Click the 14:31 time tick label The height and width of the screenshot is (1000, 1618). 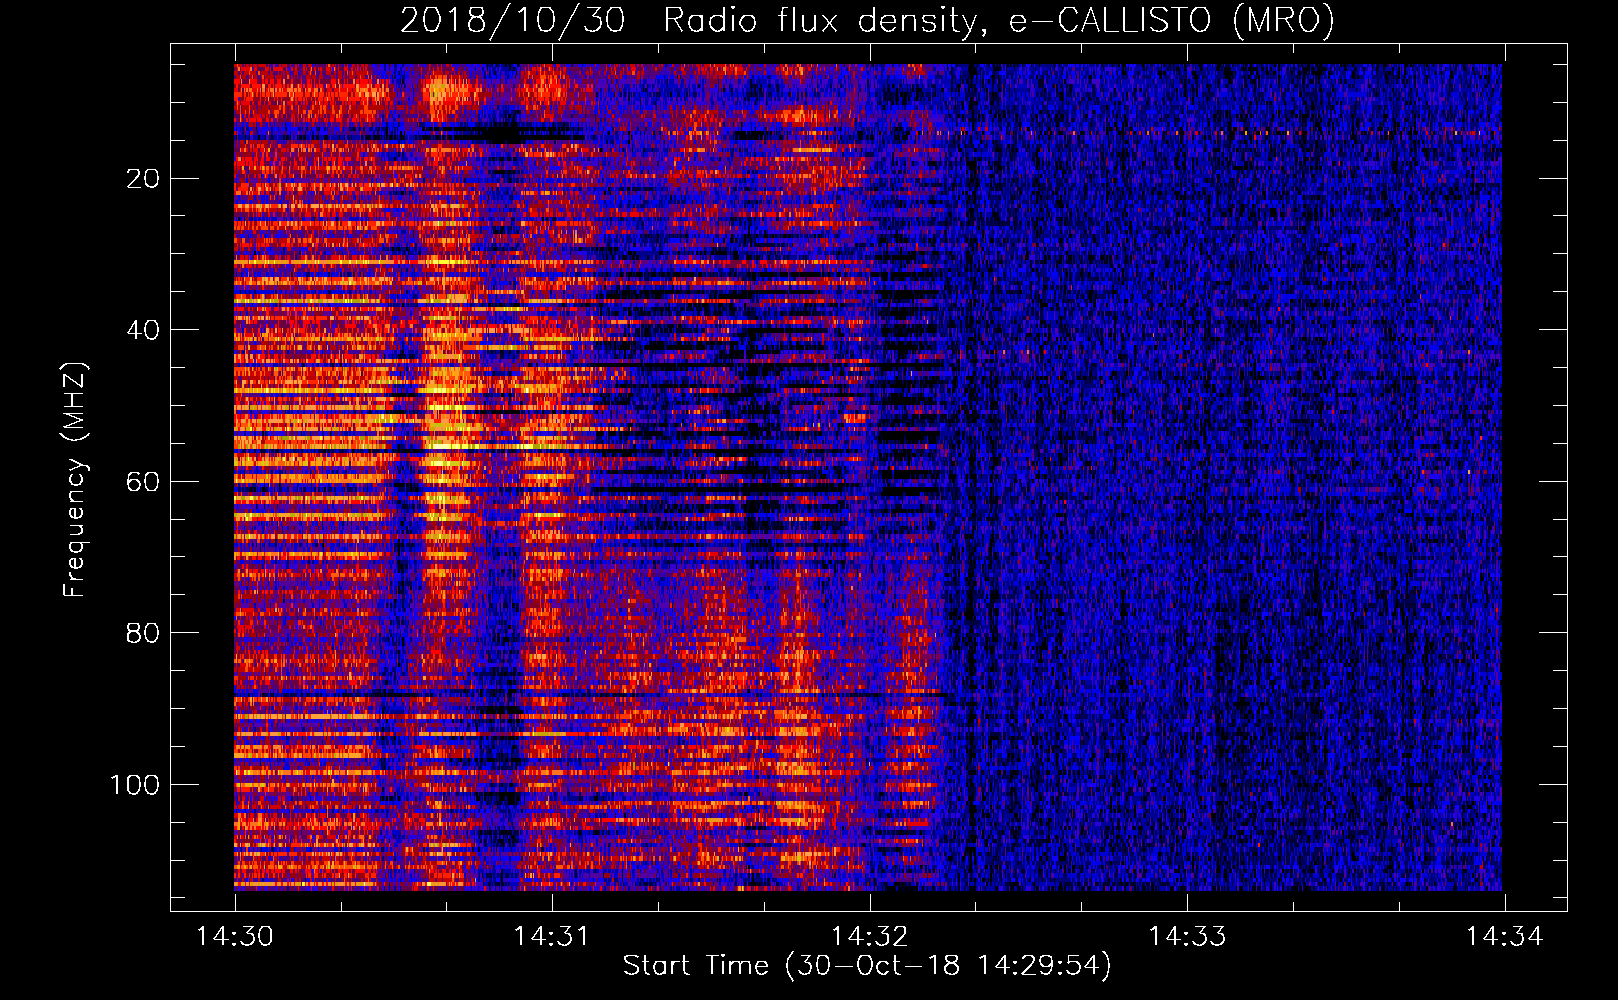tap(552, 936)
